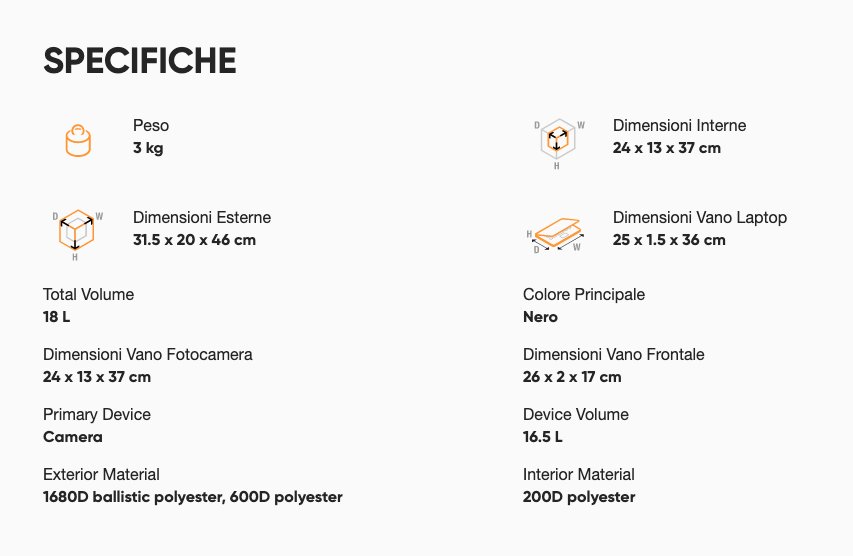Click the Total Volume label
Screen dimensions: 853x556
click(x=88, y=295)
